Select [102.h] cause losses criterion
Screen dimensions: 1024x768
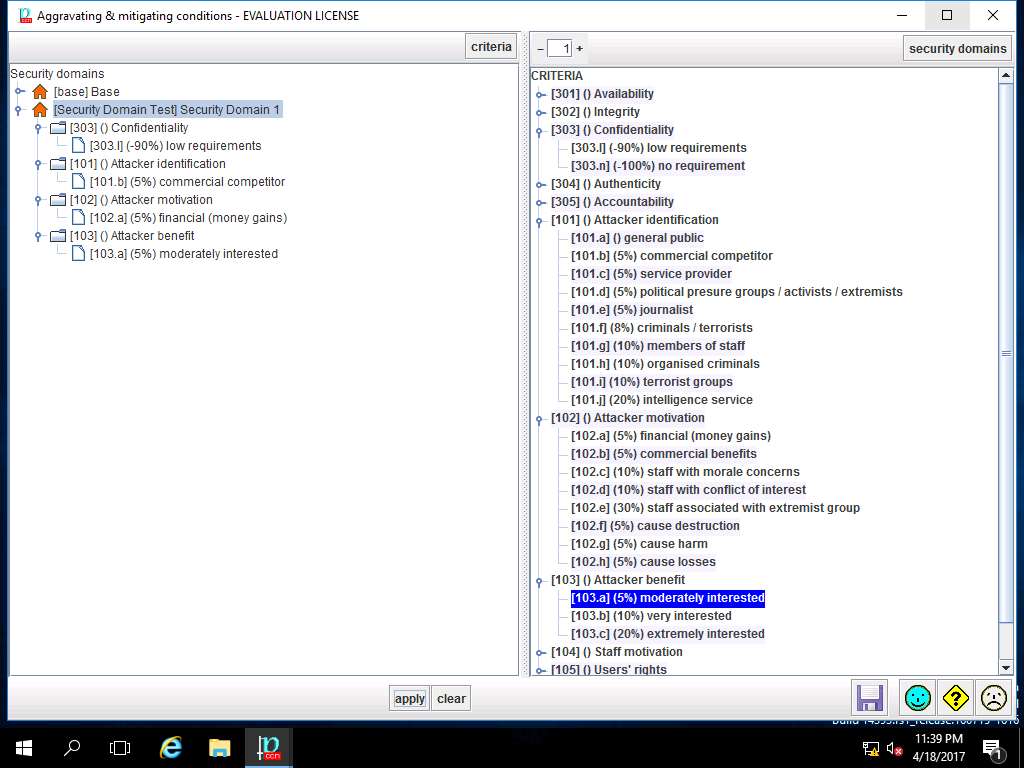pos(643,562)
